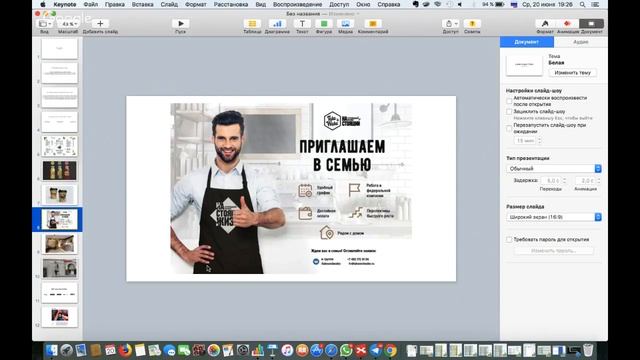Select slide 6 thumbnail with bottles
Screen dimensions: 640x360
(59, 170)
